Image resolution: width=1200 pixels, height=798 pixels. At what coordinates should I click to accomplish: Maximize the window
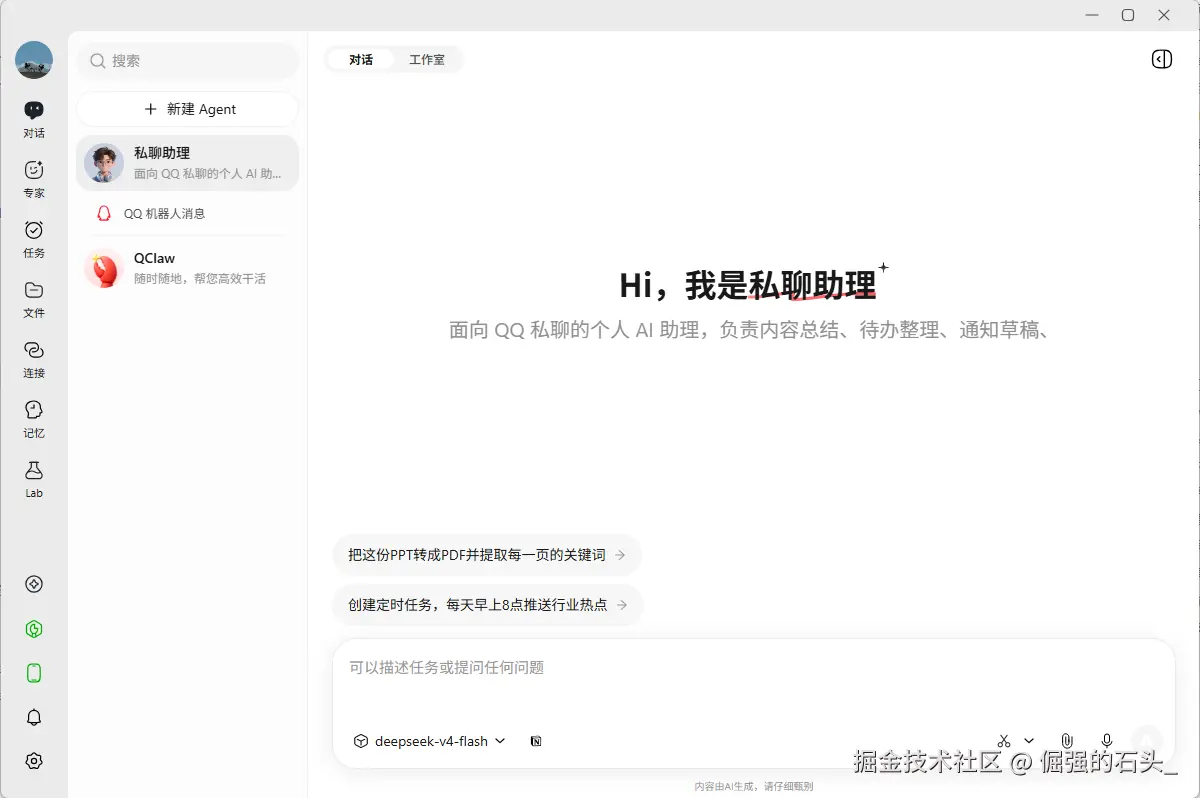1128,15
